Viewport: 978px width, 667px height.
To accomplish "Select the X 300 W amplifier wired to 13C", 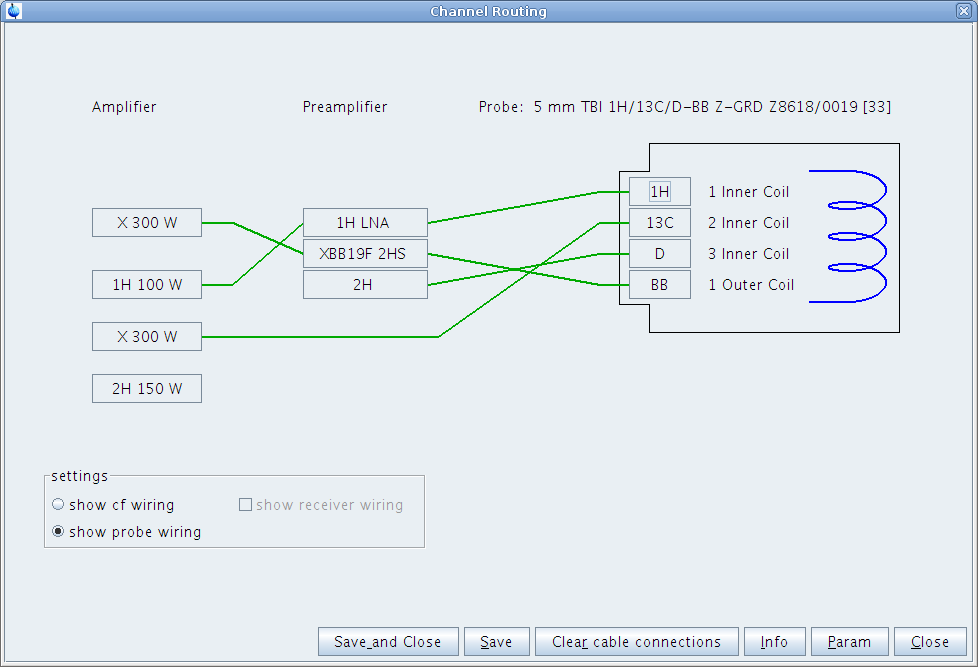I will point(147,337).
